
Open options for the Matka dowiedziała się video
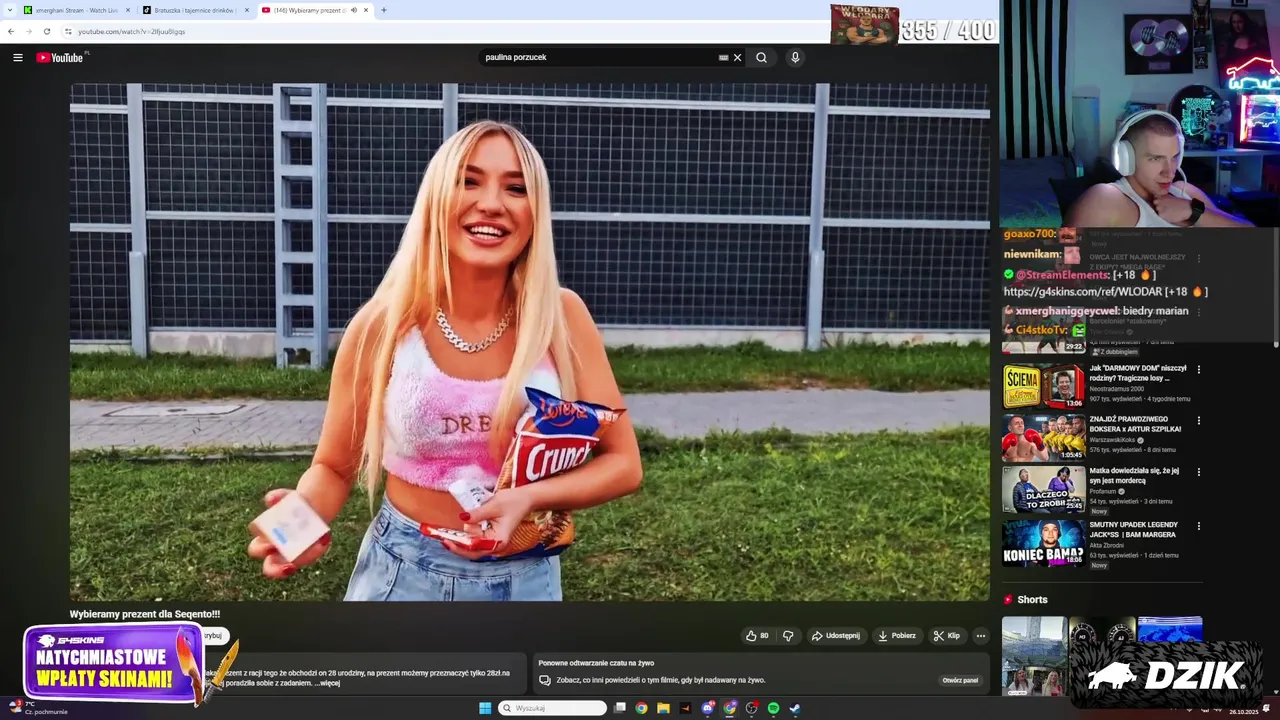click(1199, 472)
